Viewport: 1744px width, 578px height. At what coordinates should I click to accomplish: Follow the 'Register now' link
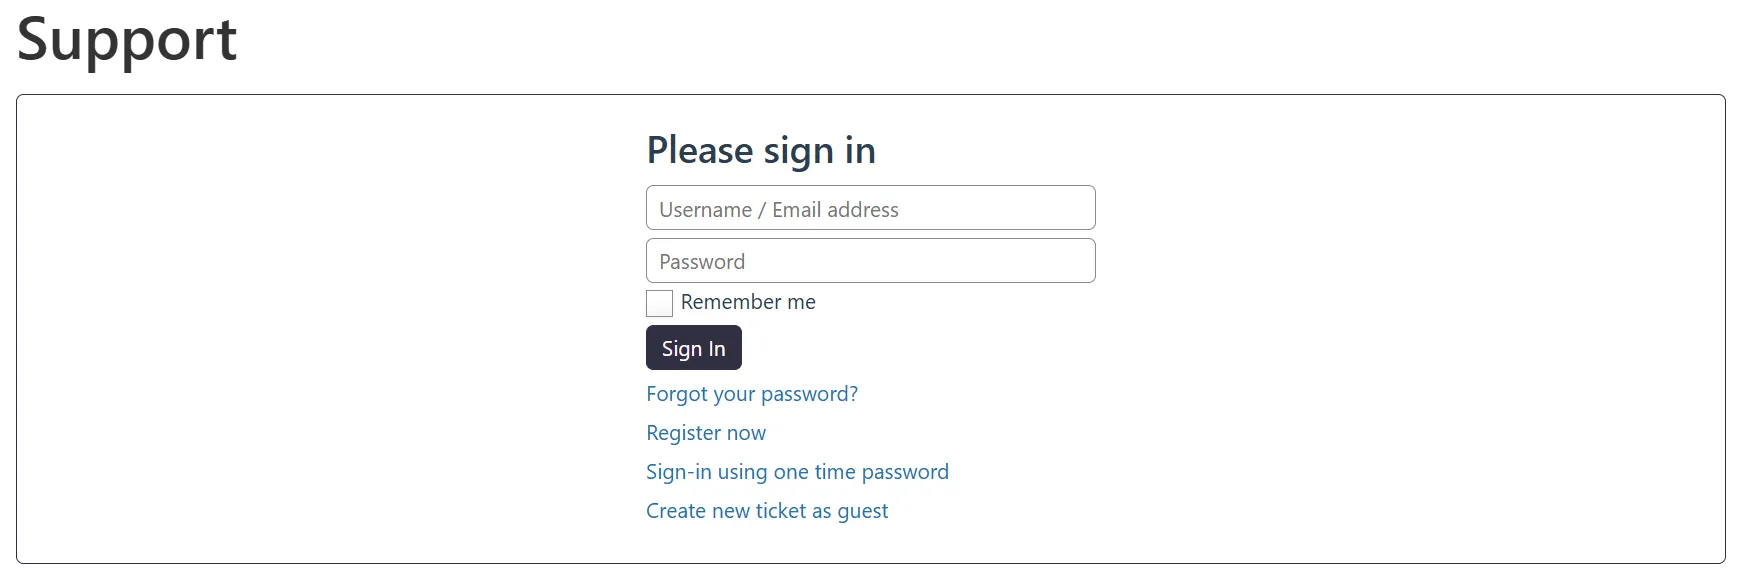pos(706,433)
